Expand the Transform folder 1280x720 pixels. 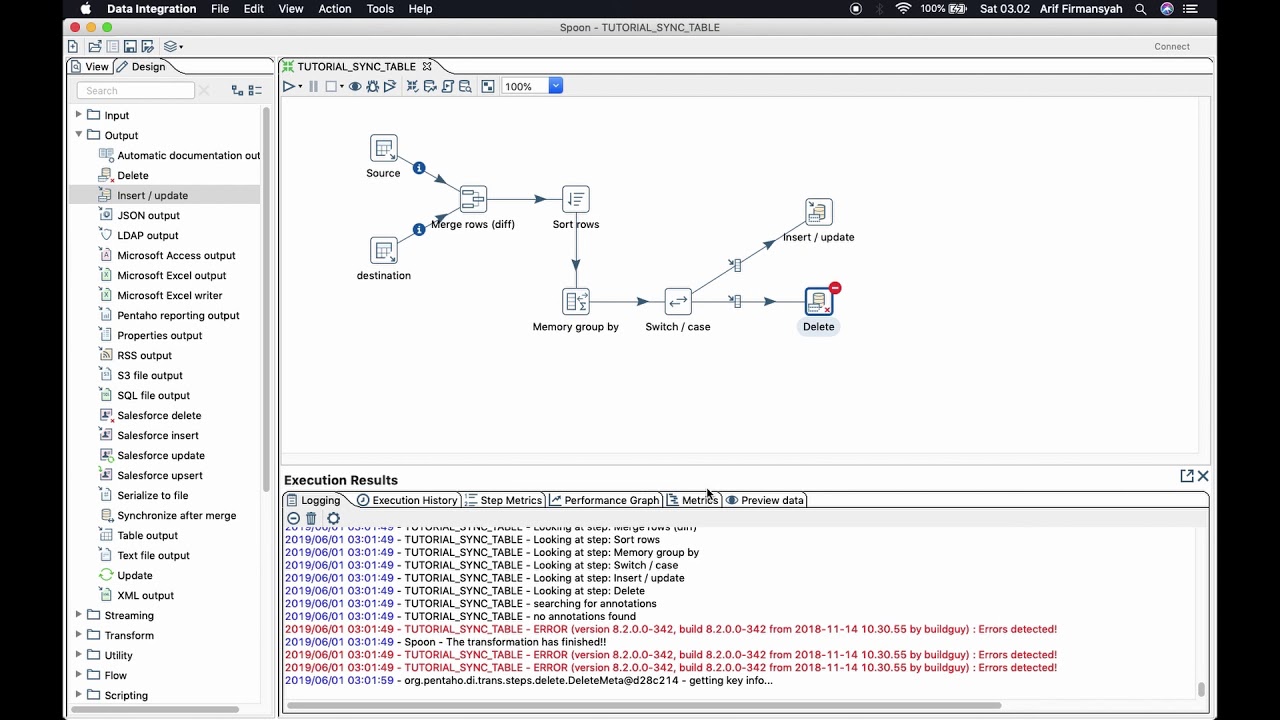pos(79,635)
